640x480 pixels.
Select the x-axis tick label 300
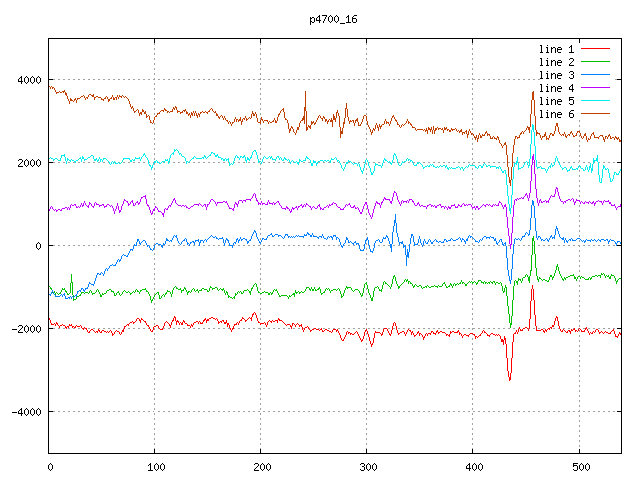pyautogui.click(x=366, y=466)
